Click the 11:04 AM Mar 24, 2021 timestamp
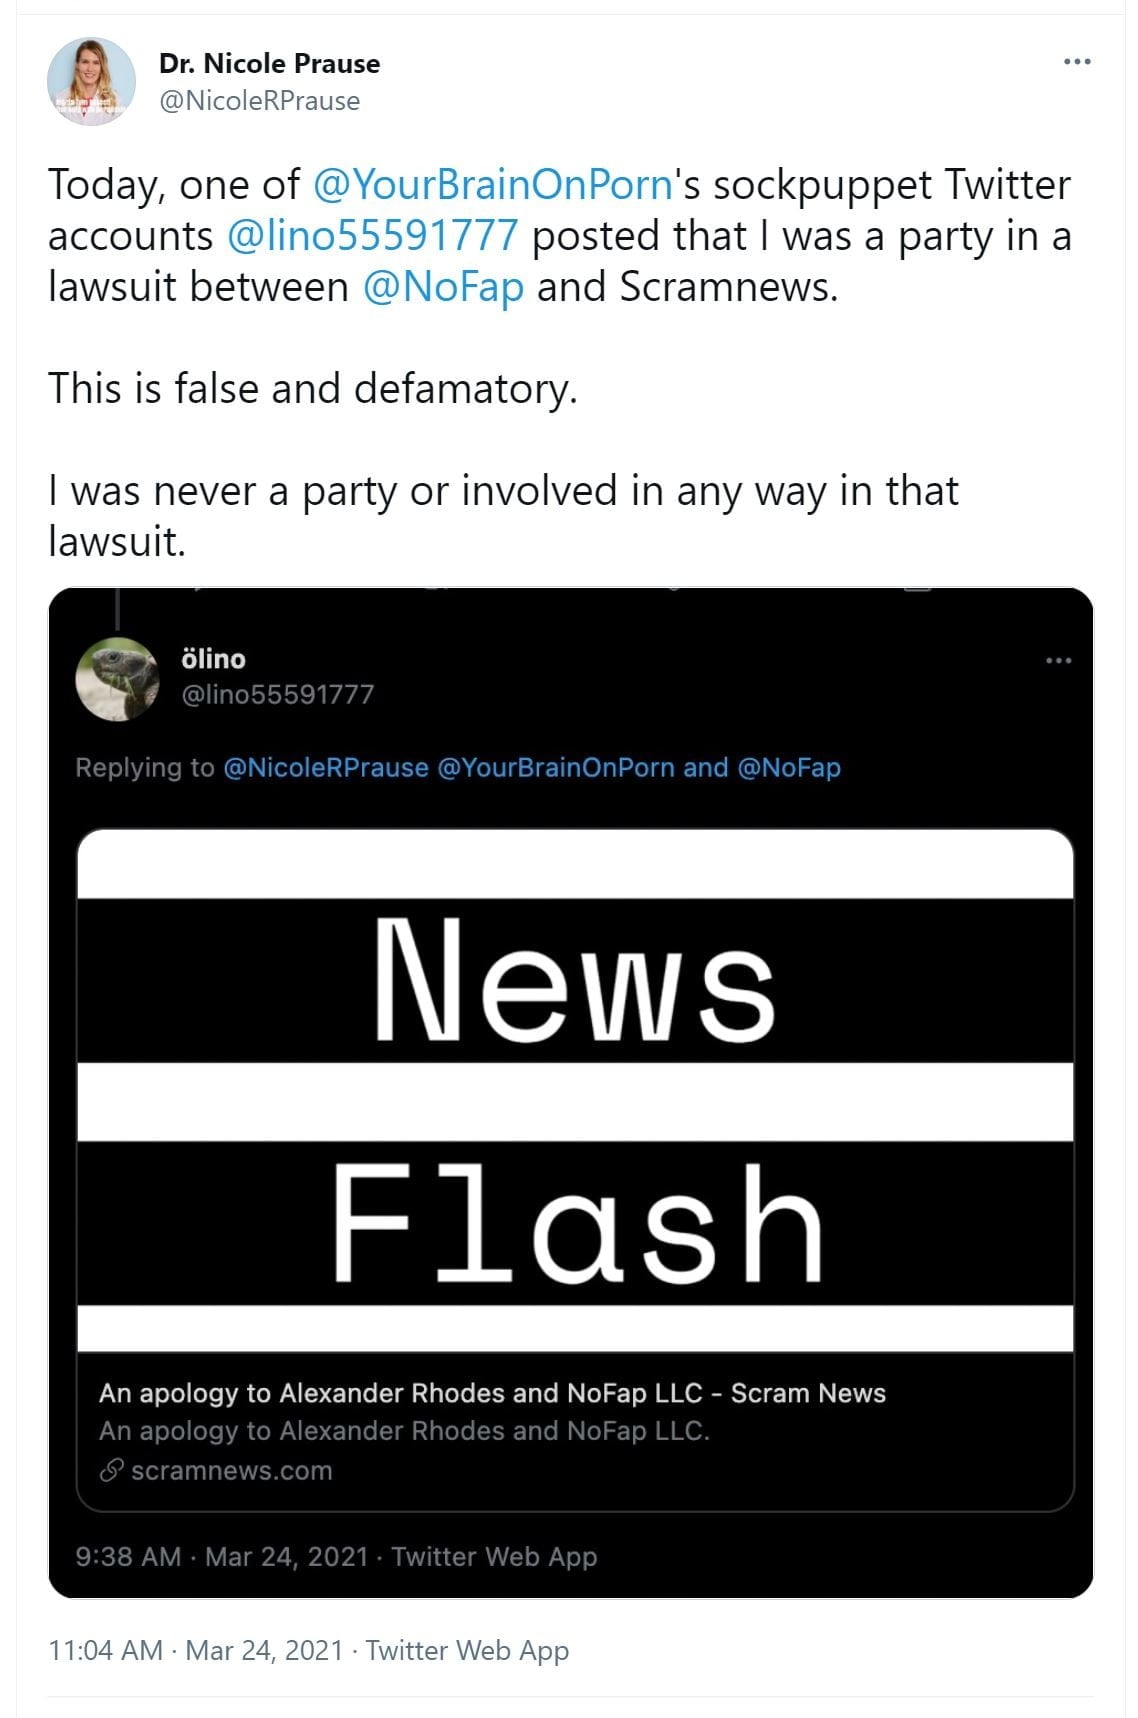1138x1718 pixels. tap(195, 1650)
